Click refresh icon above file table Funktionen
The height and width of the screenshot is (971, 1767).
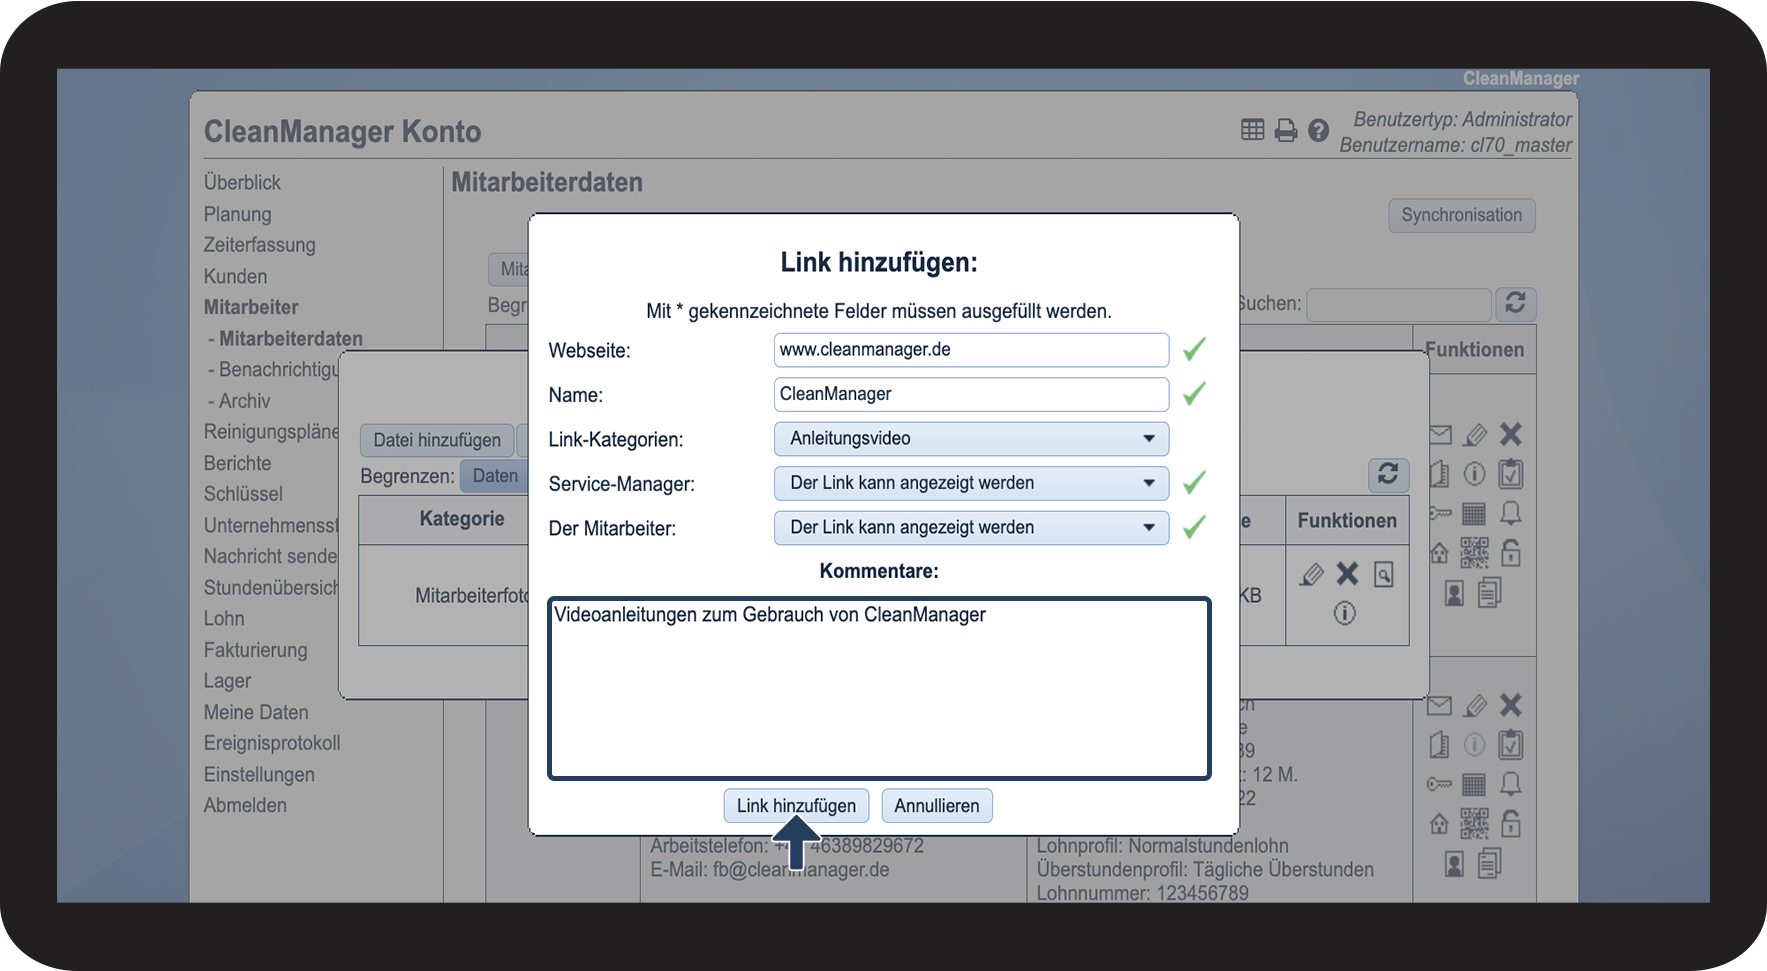(1388, 474)
